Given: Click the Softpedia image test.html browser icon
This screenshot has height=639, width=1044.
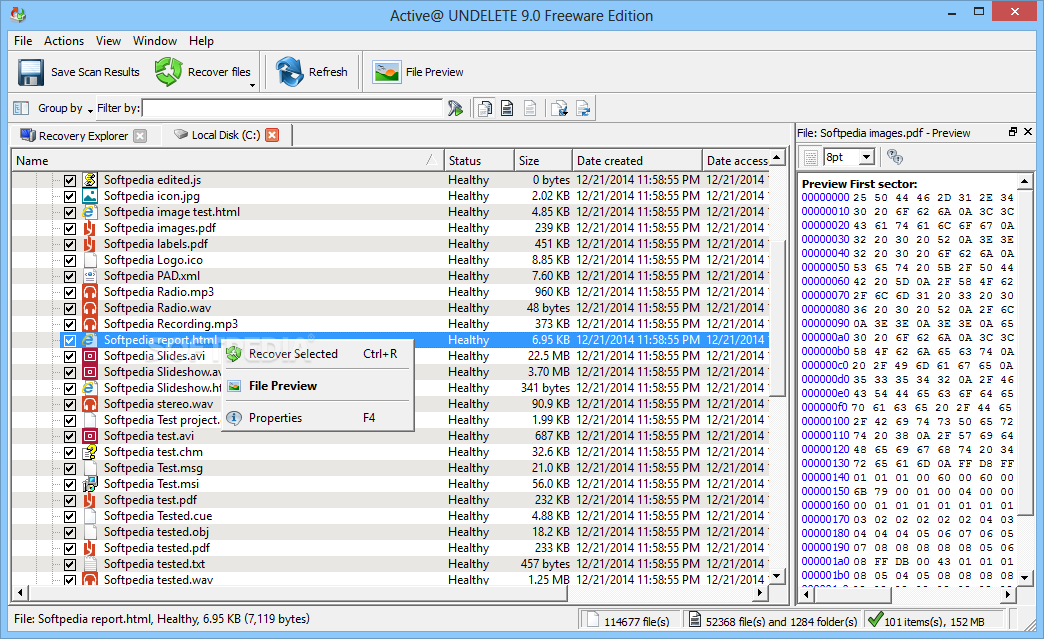Looking at the screenshot, I should pos(90,212).
